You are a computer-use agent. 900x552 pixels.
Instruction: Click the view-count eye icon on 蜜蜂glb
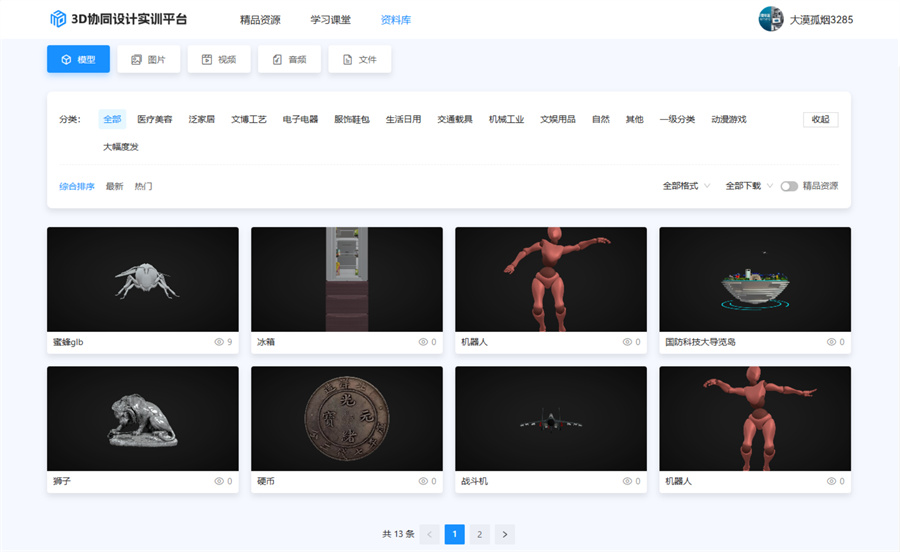click(x=219, y=342)
